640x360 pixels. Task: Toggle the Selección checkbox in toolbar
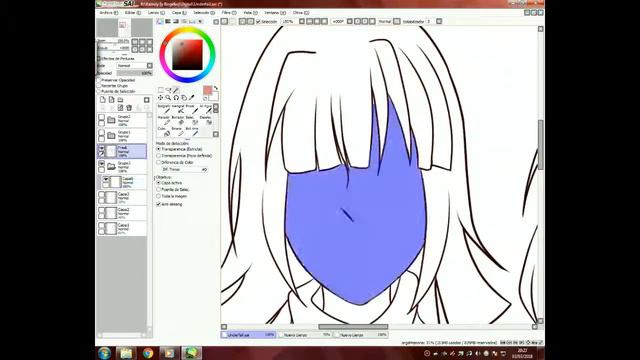[x=258, y=21]
